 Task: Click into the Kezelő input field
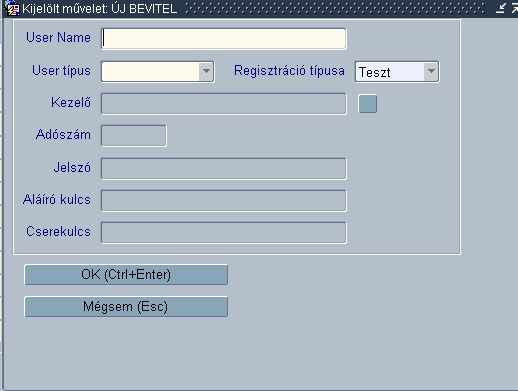click(224, 104)
